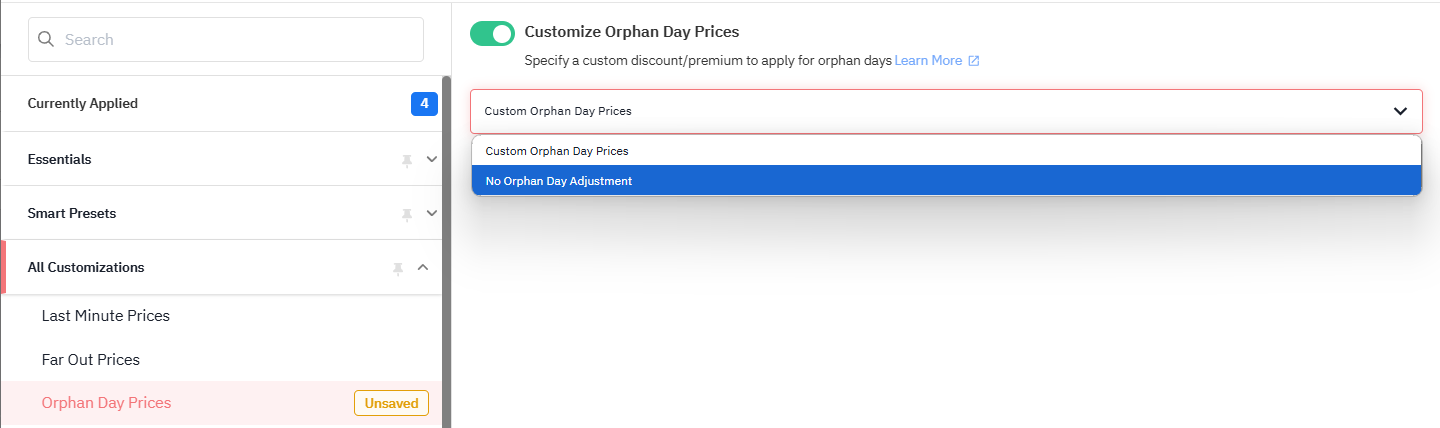The width and height of the screenshot is (1440, 428).
Task: Click the Unsaved badge on Orphan Day Prices
Action: (391, 403)
